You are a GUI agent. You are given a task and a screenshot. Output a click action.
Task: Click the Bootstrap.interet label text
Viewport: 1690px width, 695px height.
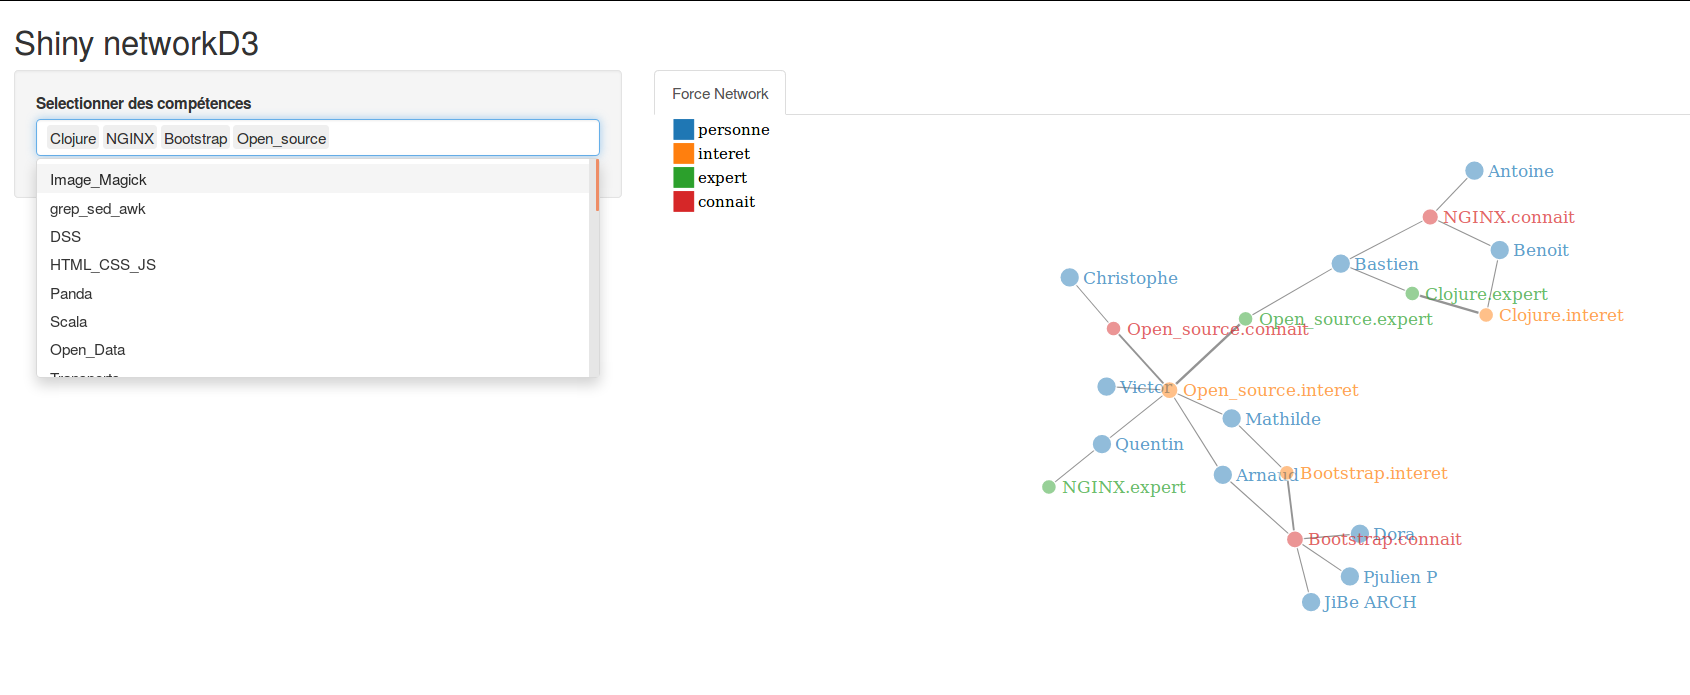point(1374,473)
